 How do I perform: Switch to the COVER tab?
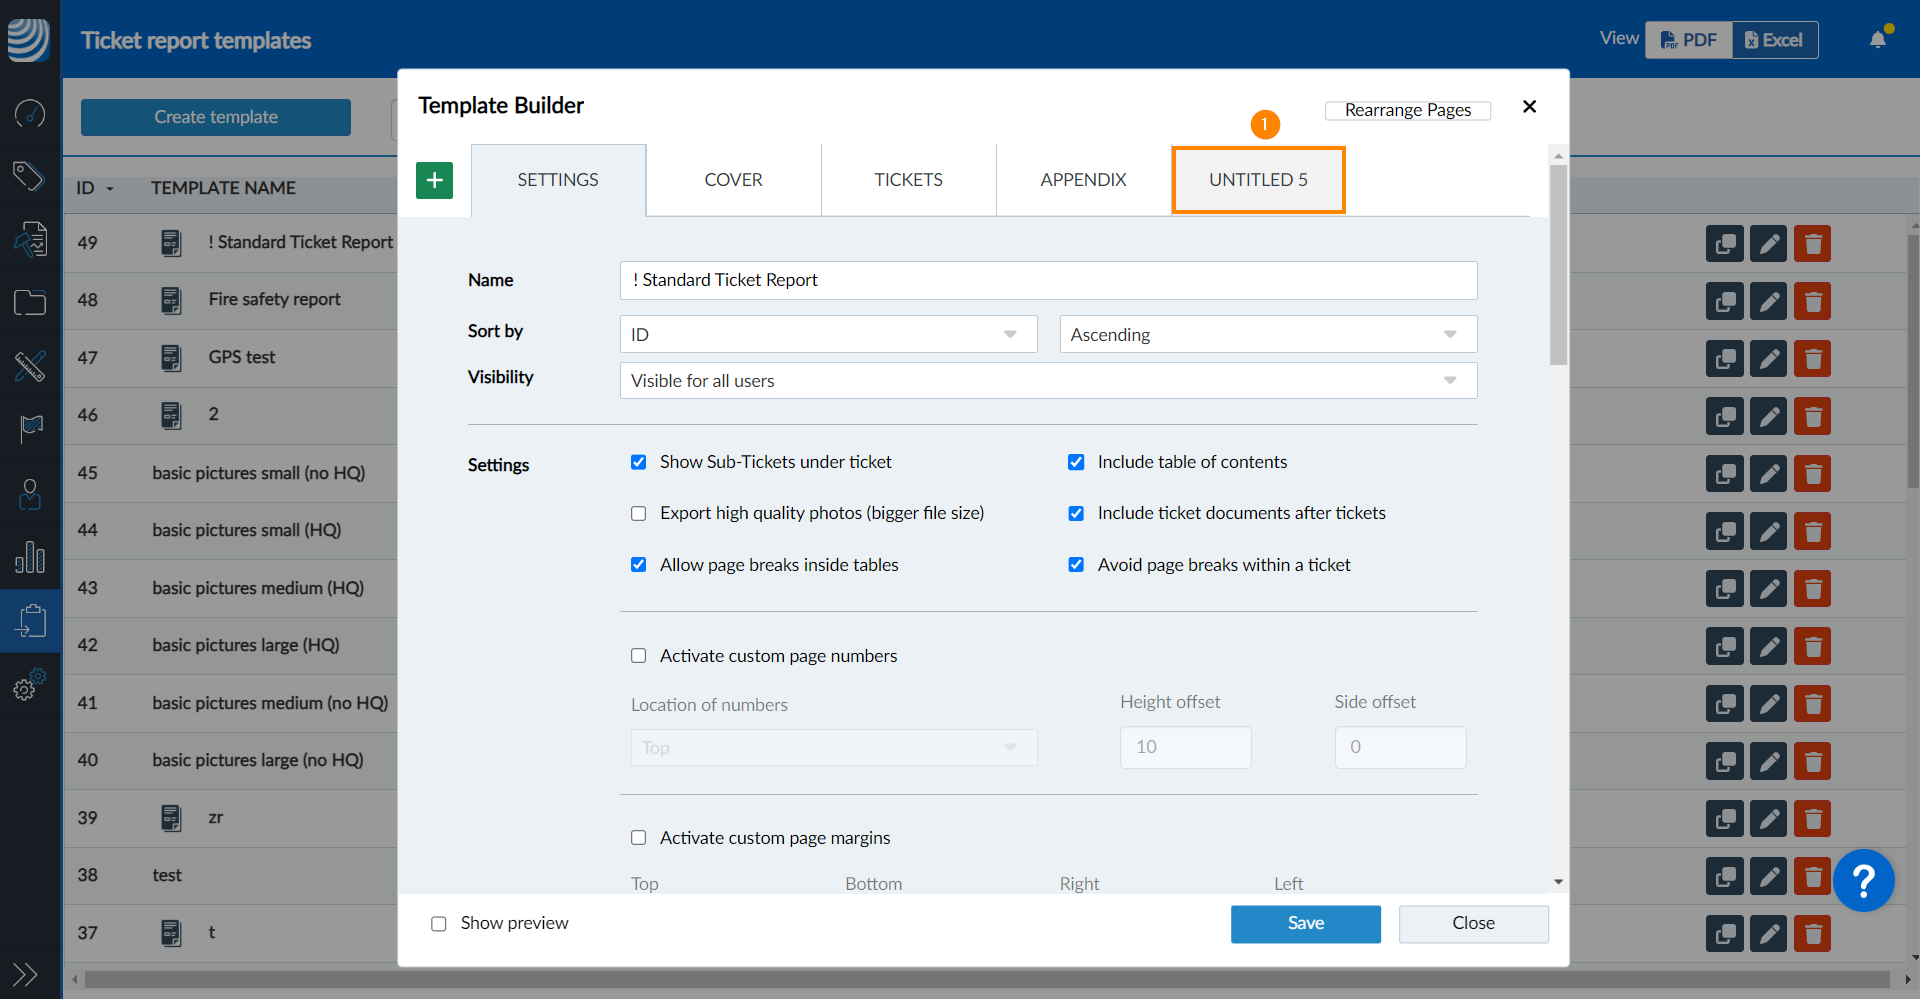coord(733,180)
